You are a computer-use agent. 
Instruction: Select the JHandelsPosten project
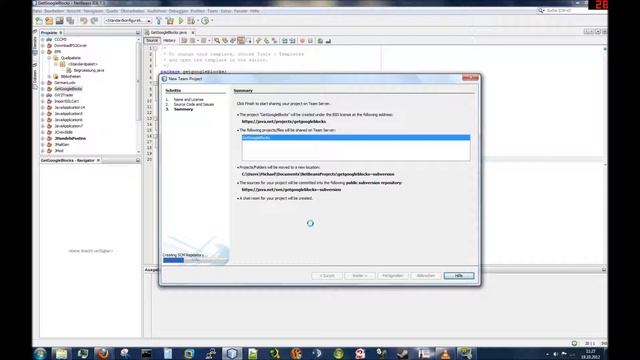point(70,138)
